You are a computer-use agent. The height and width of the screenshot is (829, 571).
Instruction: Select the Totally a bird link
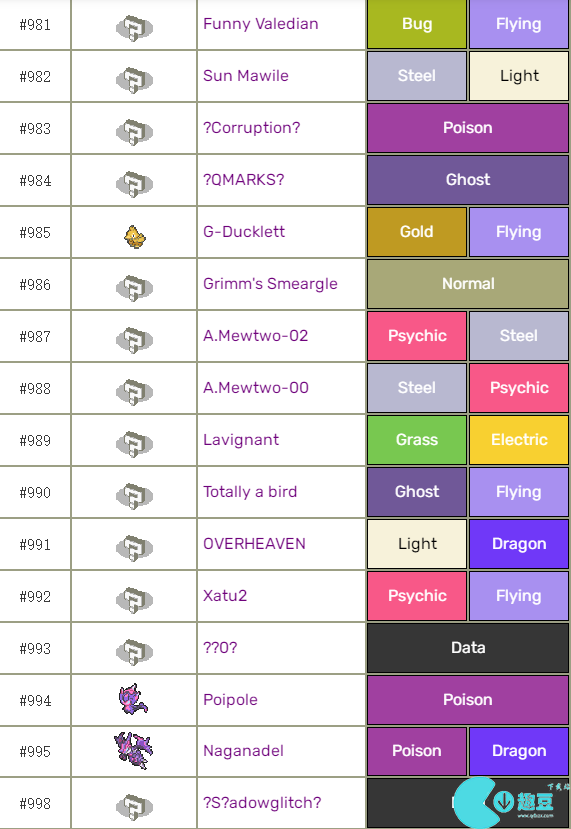click(x=250, y=492)
